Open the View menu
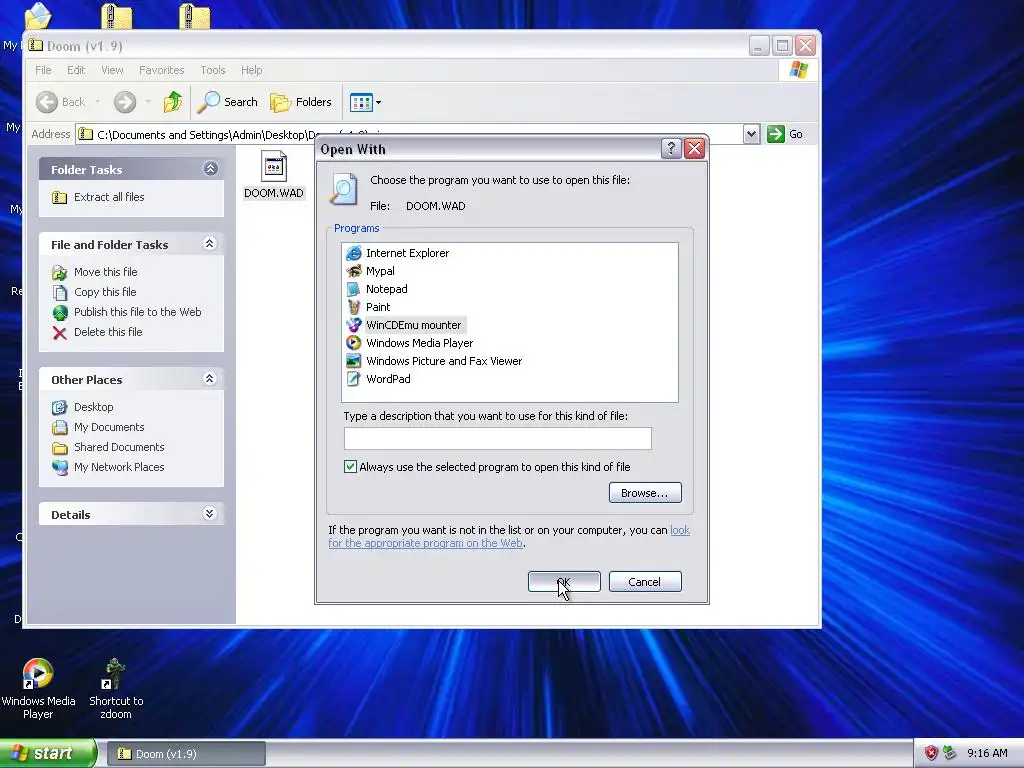Viewport: 1024px width, 768px height. click(x=112, y=70)
